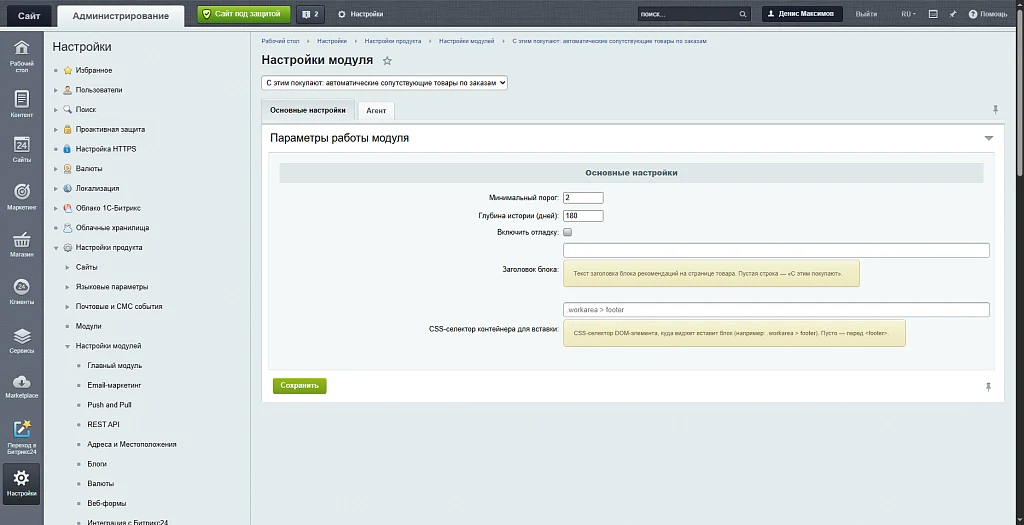This screenshot has height=525, width=1024.
Task: Collapse Настройки модулей tree node
Action: point(67,346)
